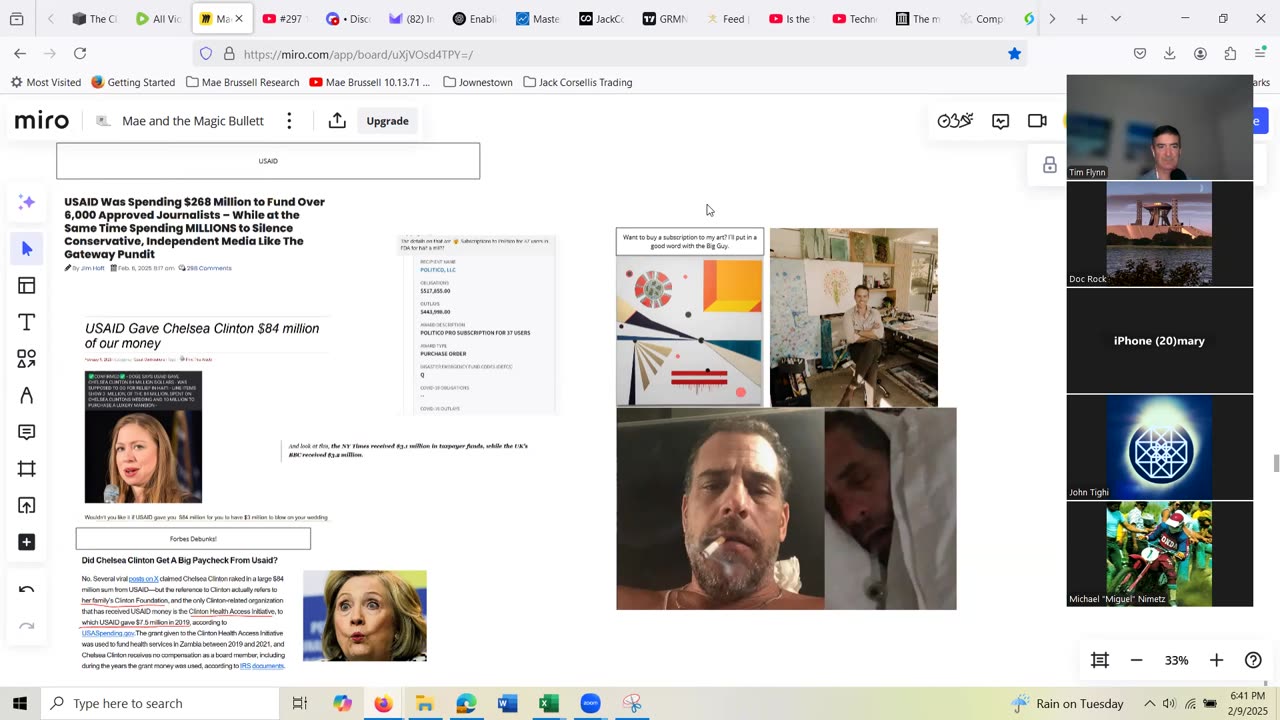Select the pen drawing tool
Viewport: 1280px width, 720px height.
pos(27,396)
